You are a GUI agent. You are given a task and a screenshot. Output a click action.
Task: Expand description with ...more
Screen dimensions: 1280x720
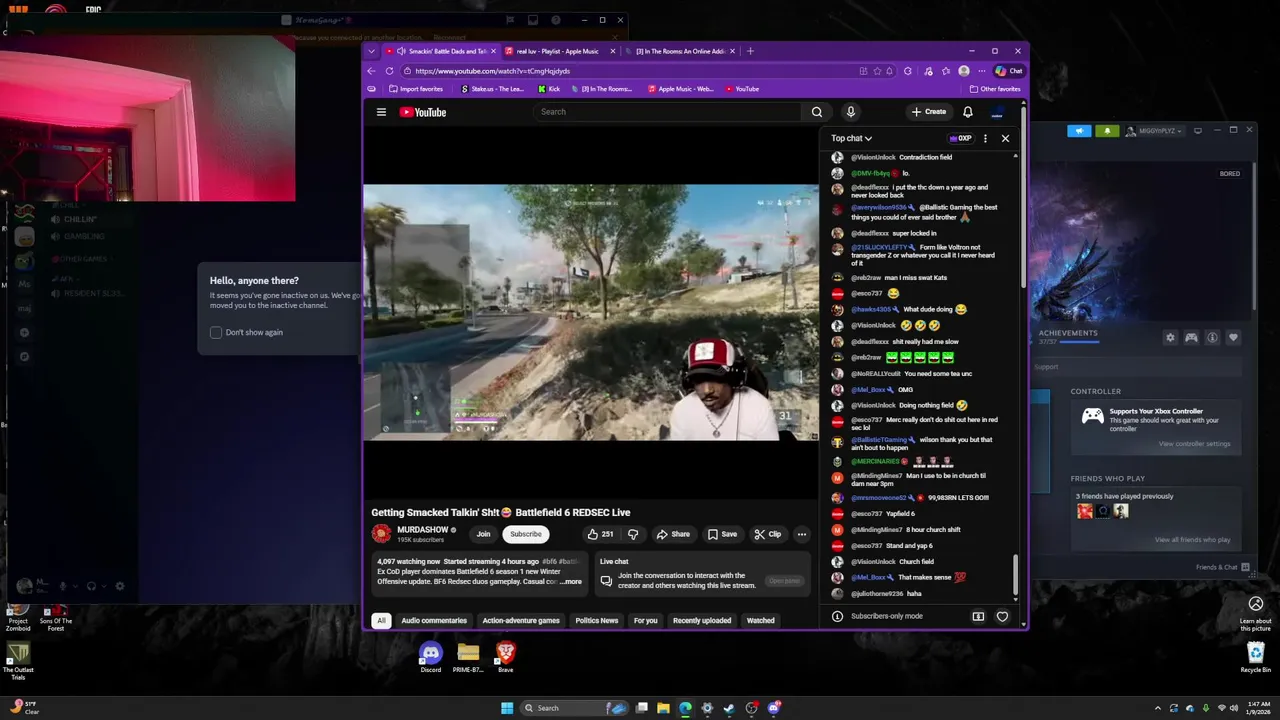(x=571, y=581)
